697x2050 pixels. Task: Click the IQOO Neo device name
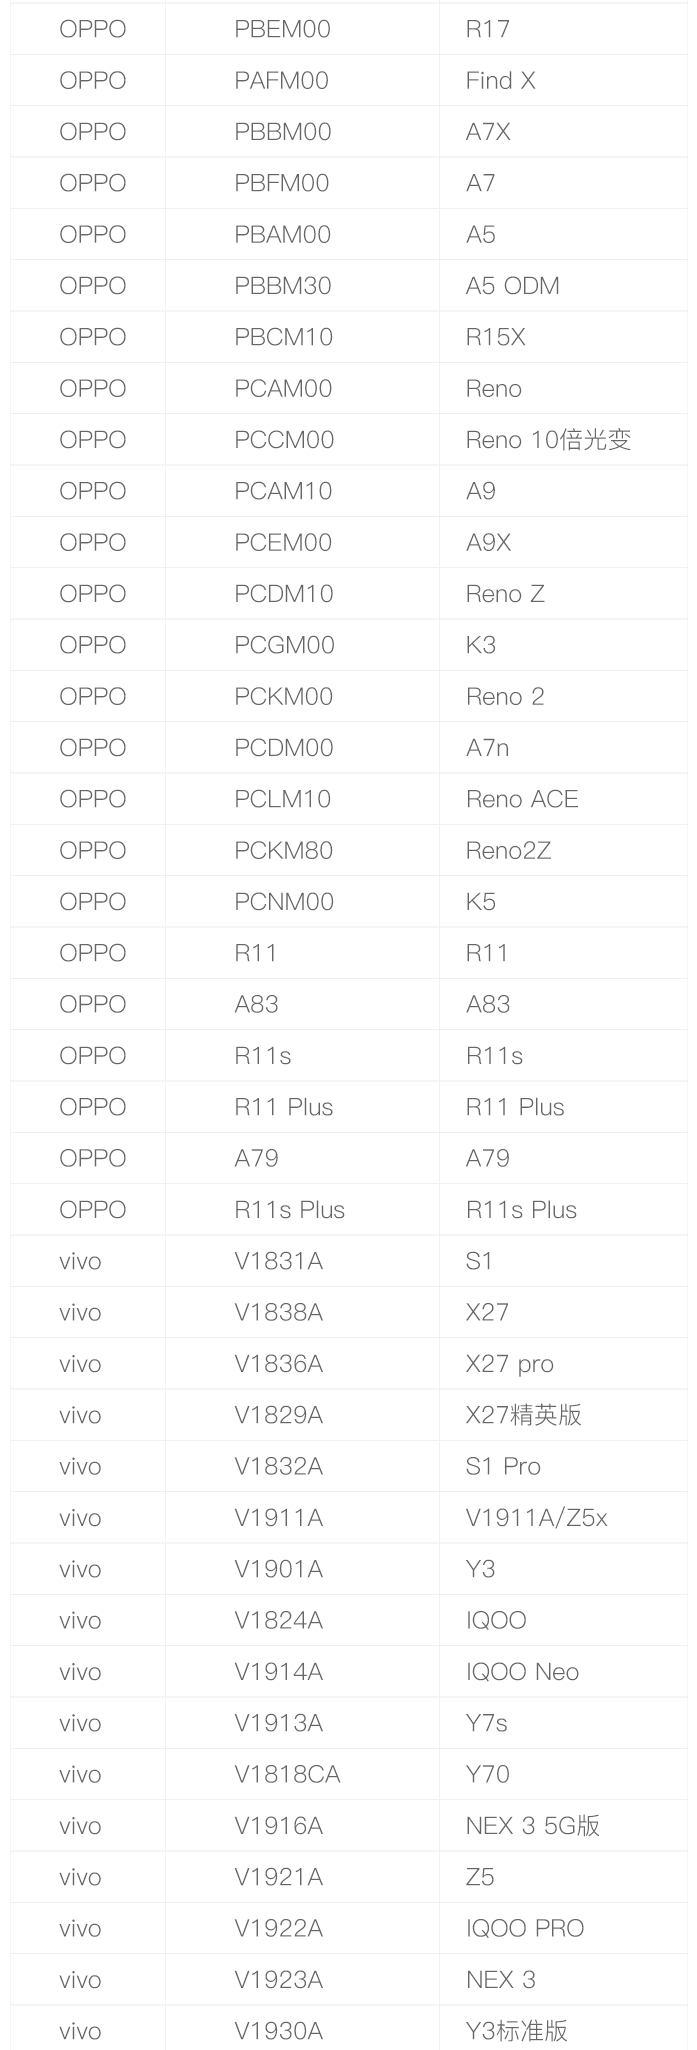tap(522, 1672)
